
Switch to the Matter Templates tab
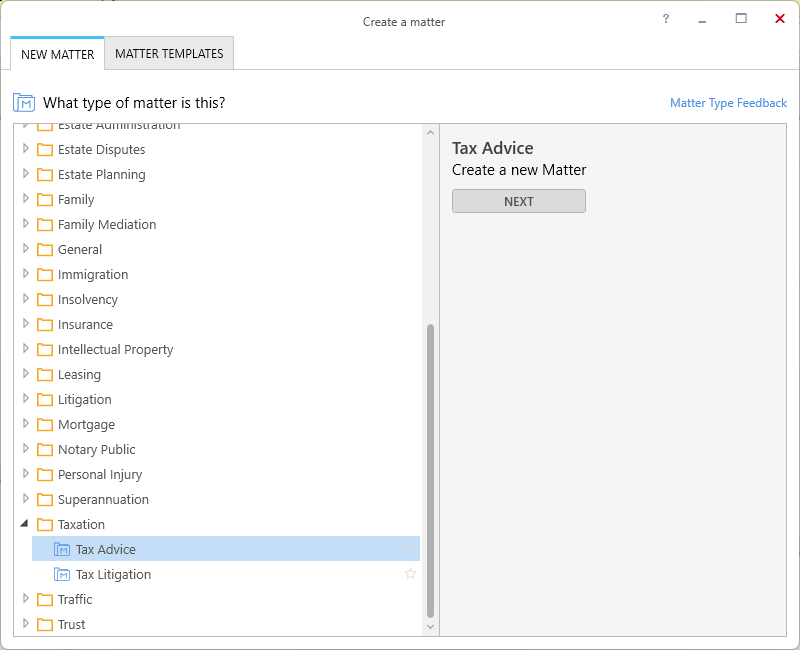169,54
